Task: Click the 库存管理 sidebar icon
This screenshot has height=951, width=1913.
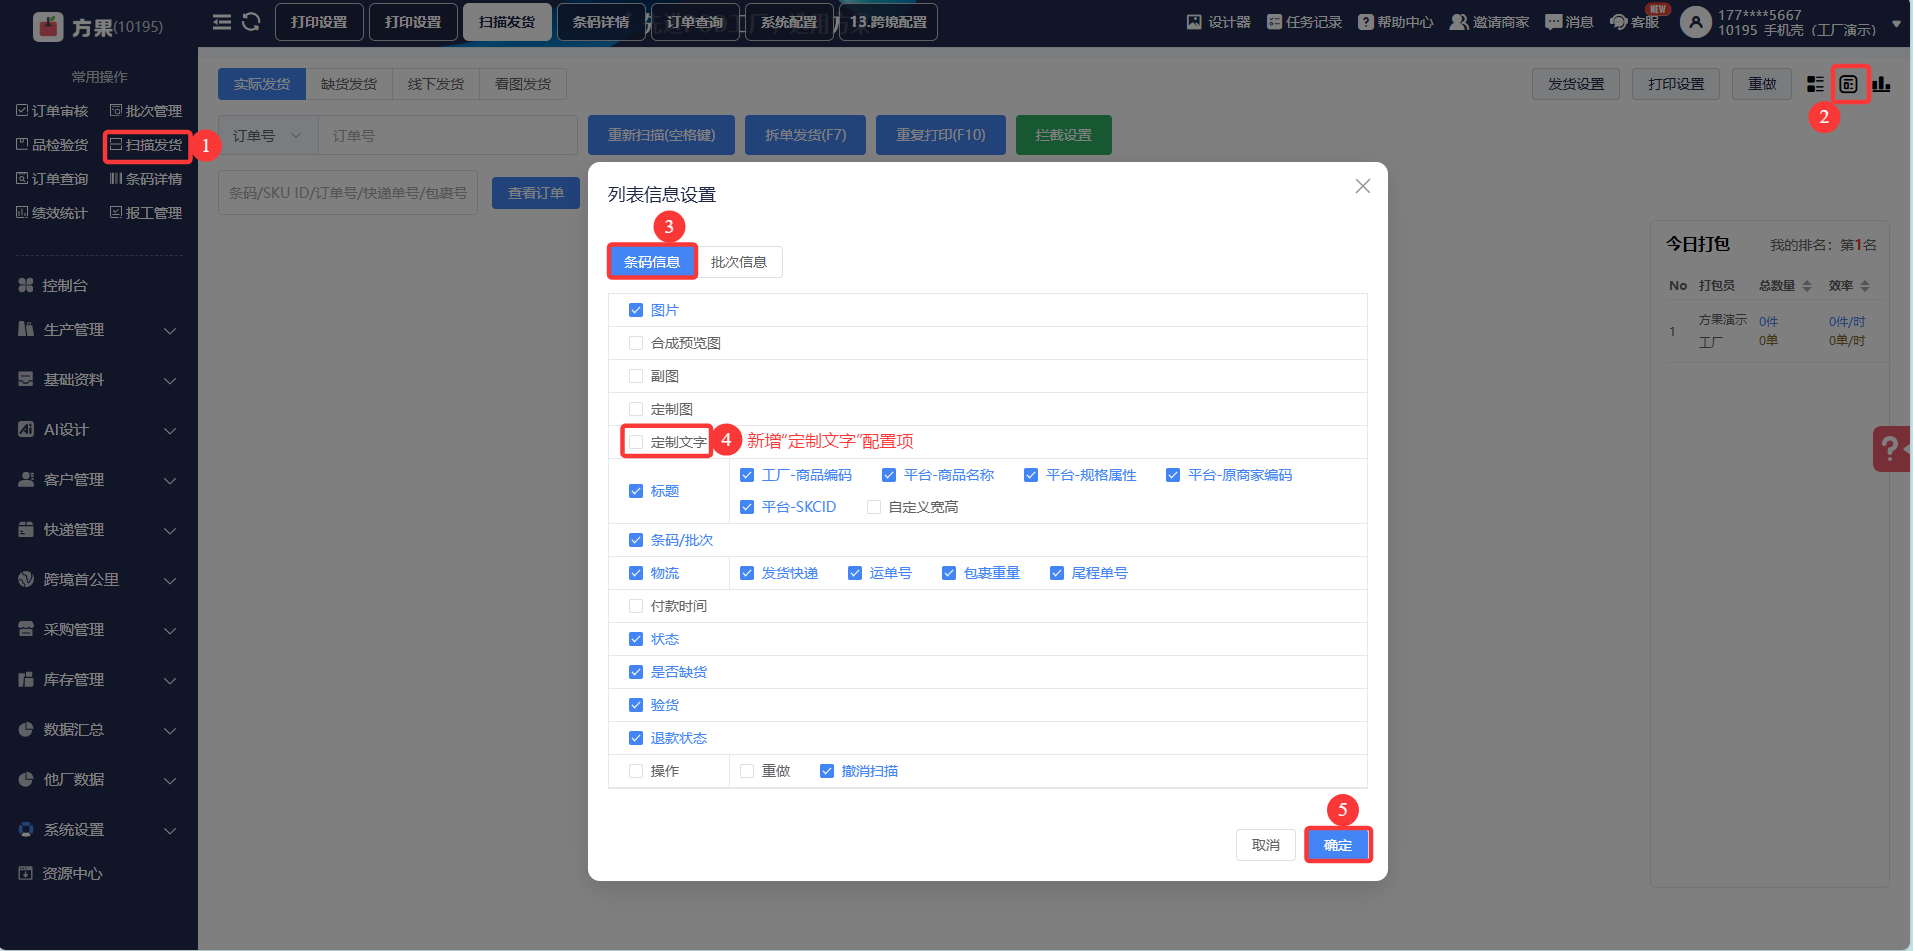Action: click(x=26, y=680)
